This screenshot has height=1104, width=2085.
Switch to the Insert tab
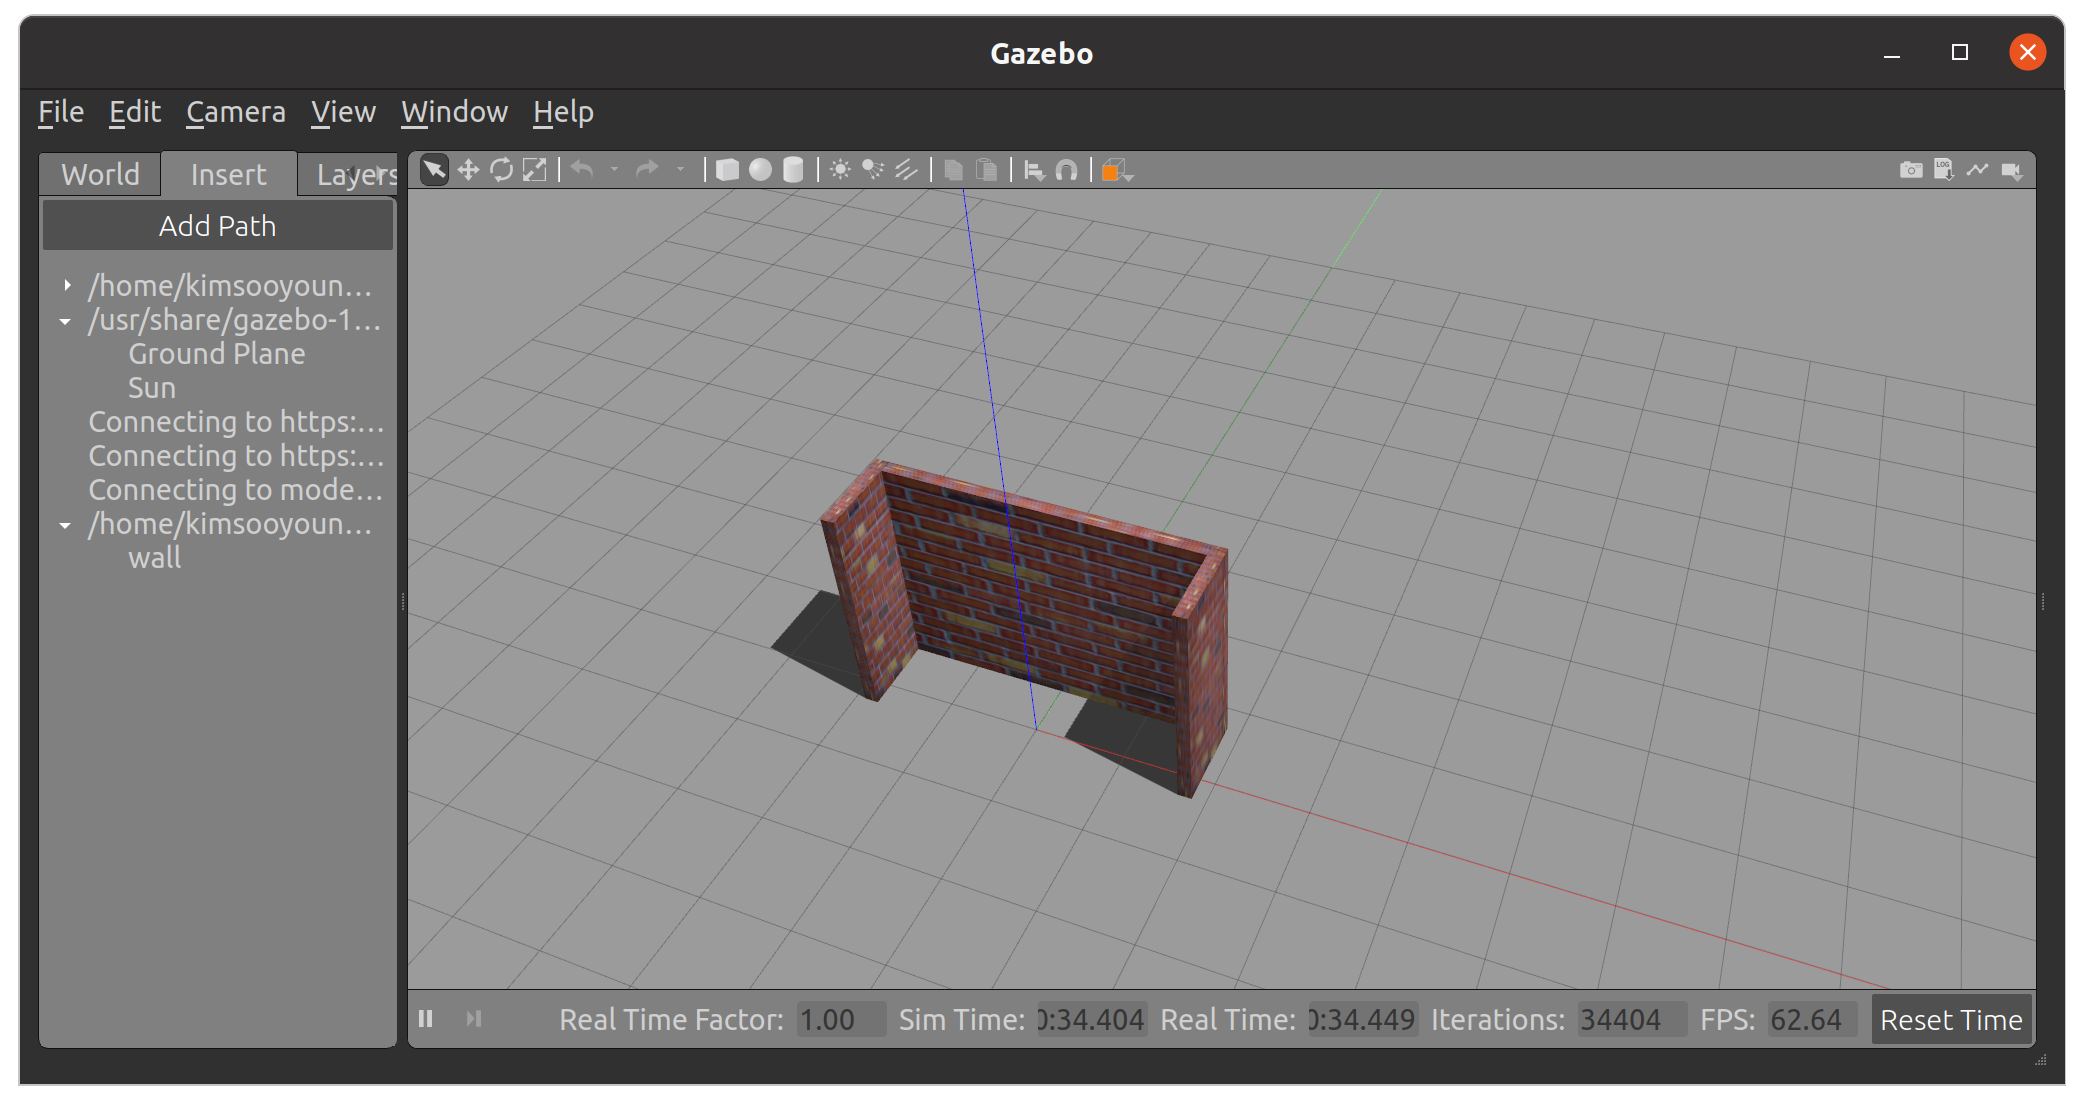click(x=228, y=174)
